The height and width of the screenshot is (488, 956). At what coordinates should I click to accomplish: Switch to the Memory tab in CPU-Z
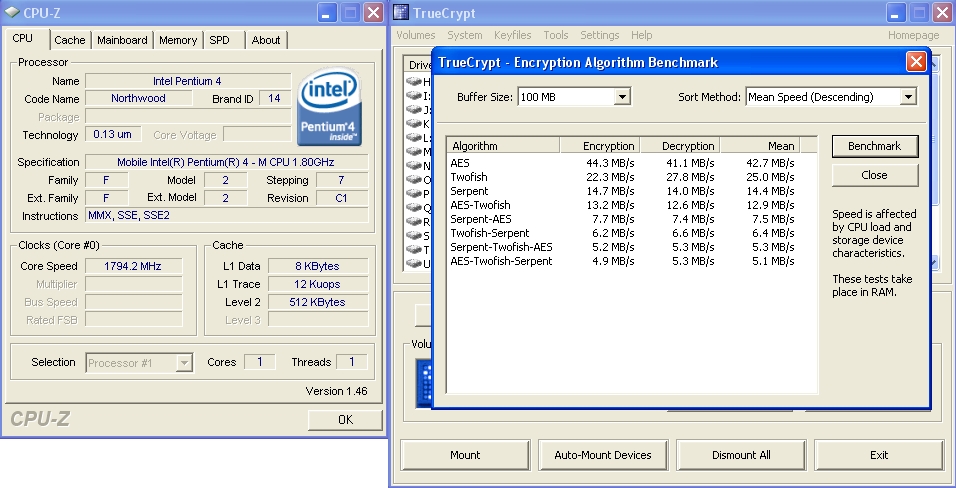coord(177,40)
